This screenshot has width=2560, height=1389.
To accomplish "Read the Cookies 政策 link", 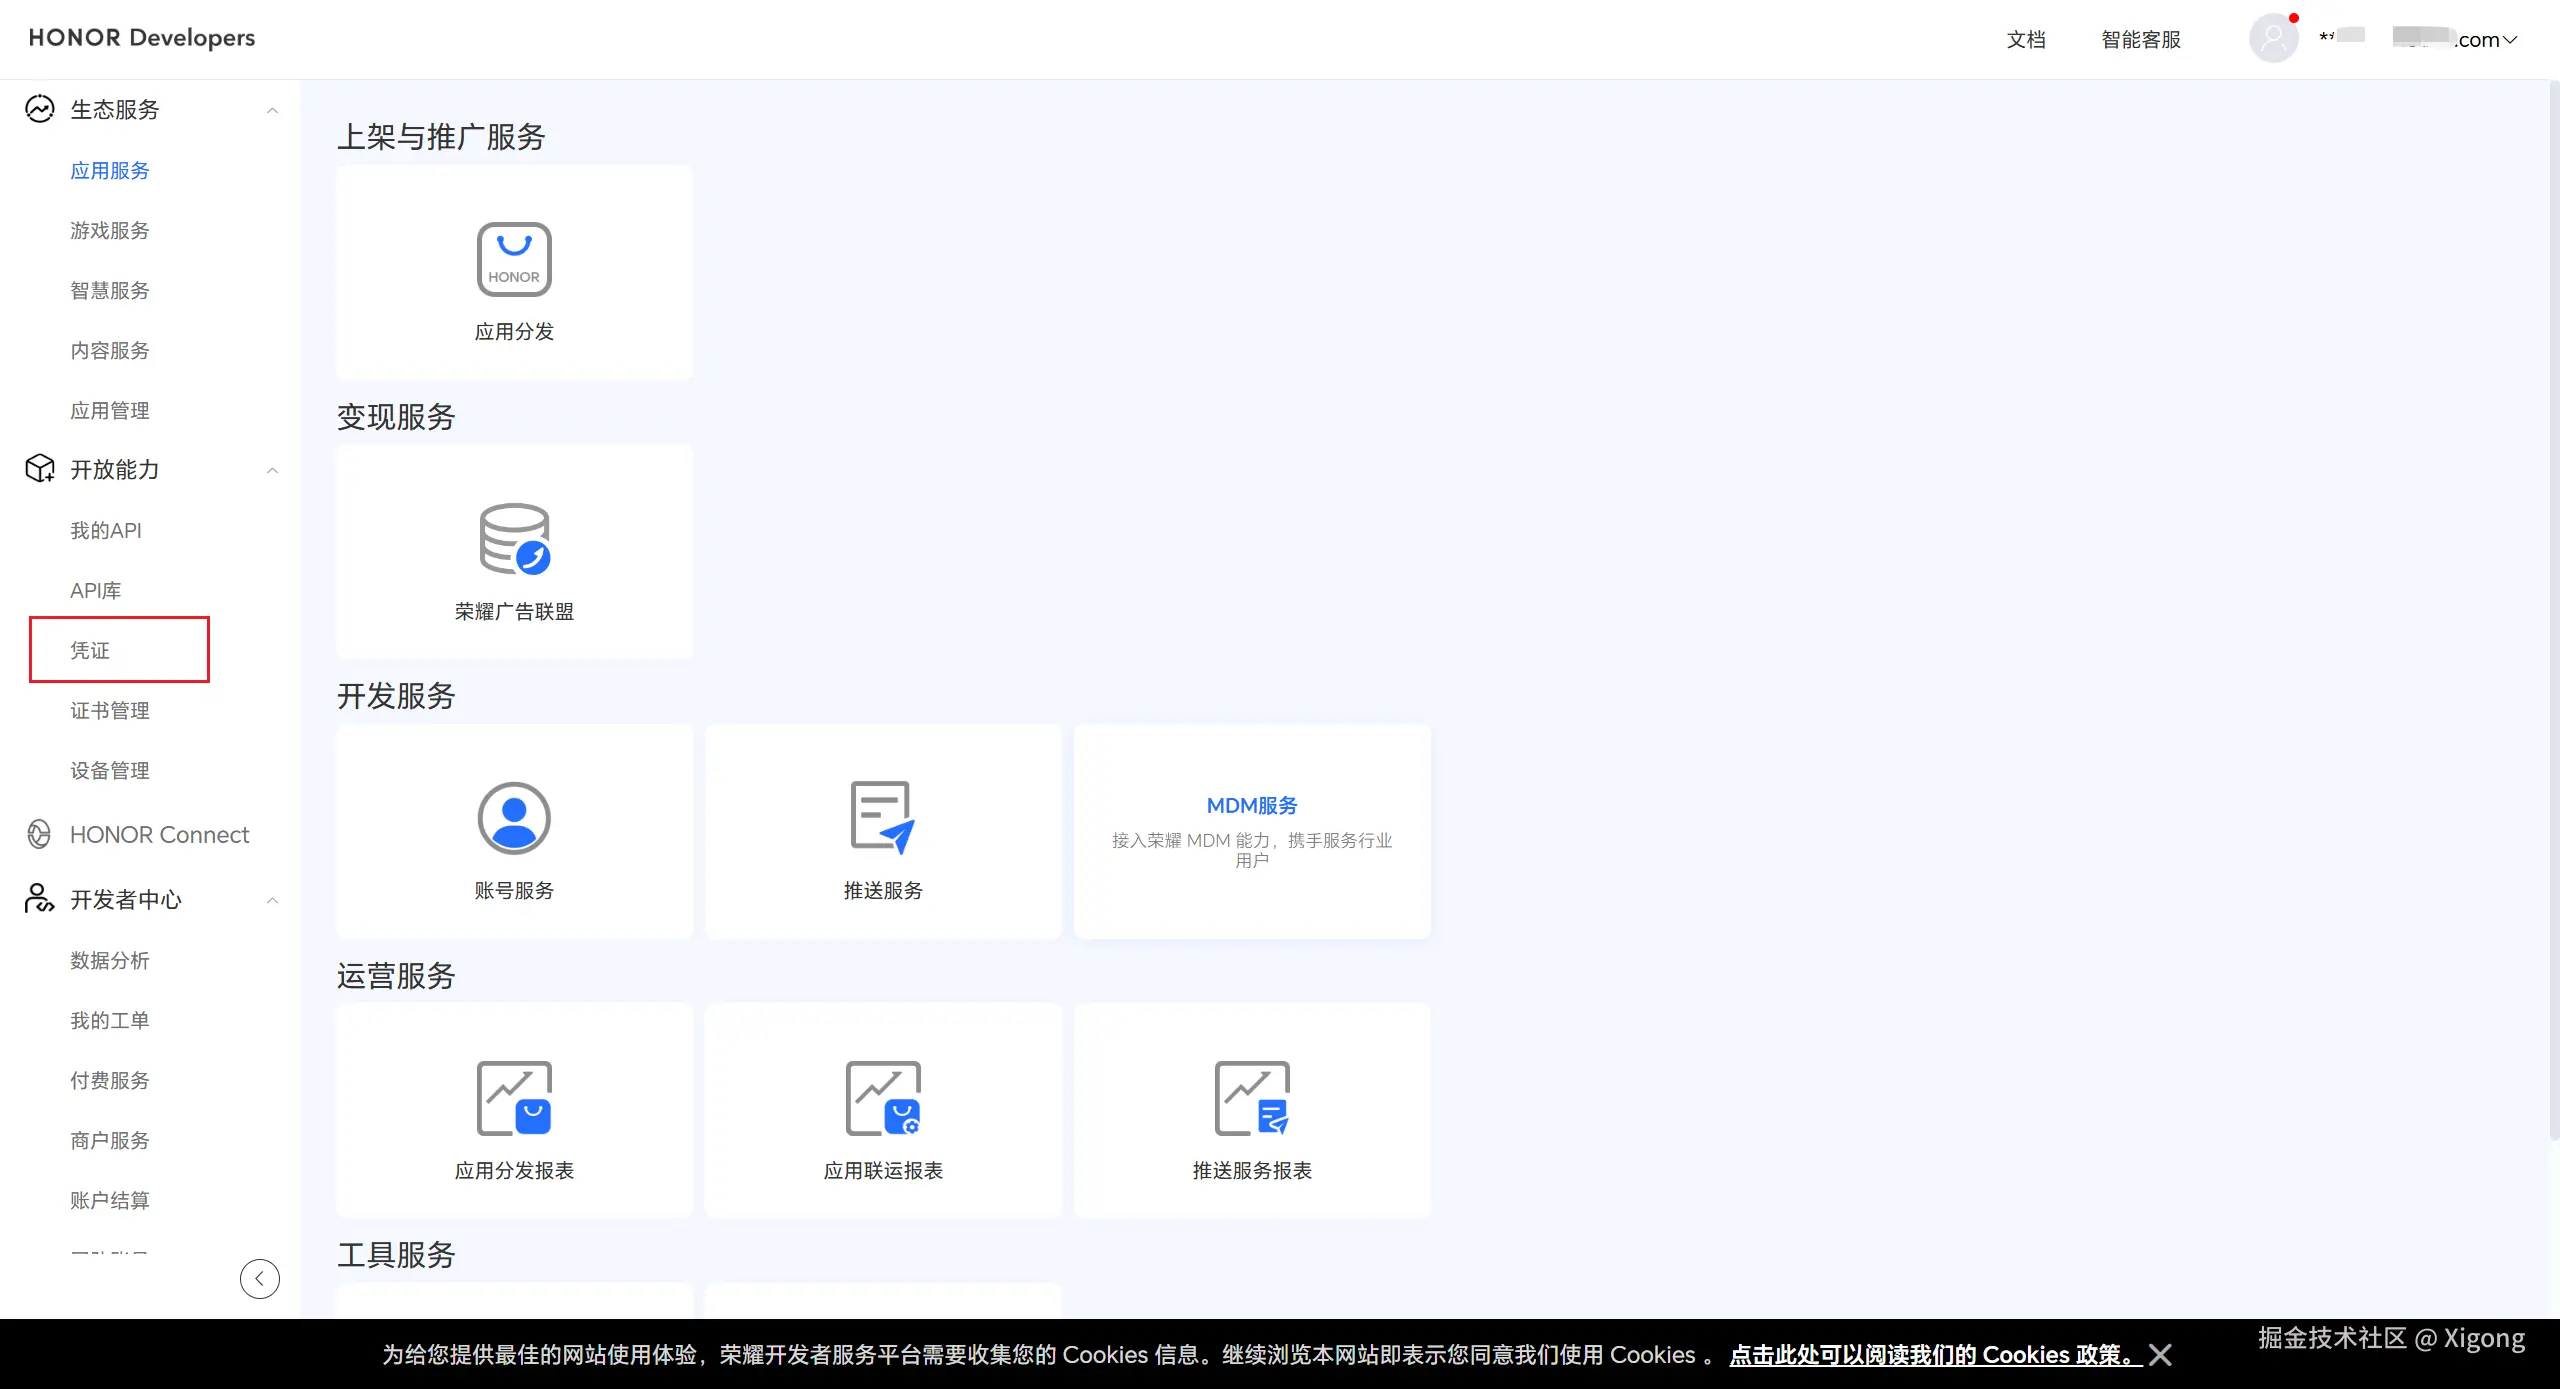I will pos(1934,1355).
